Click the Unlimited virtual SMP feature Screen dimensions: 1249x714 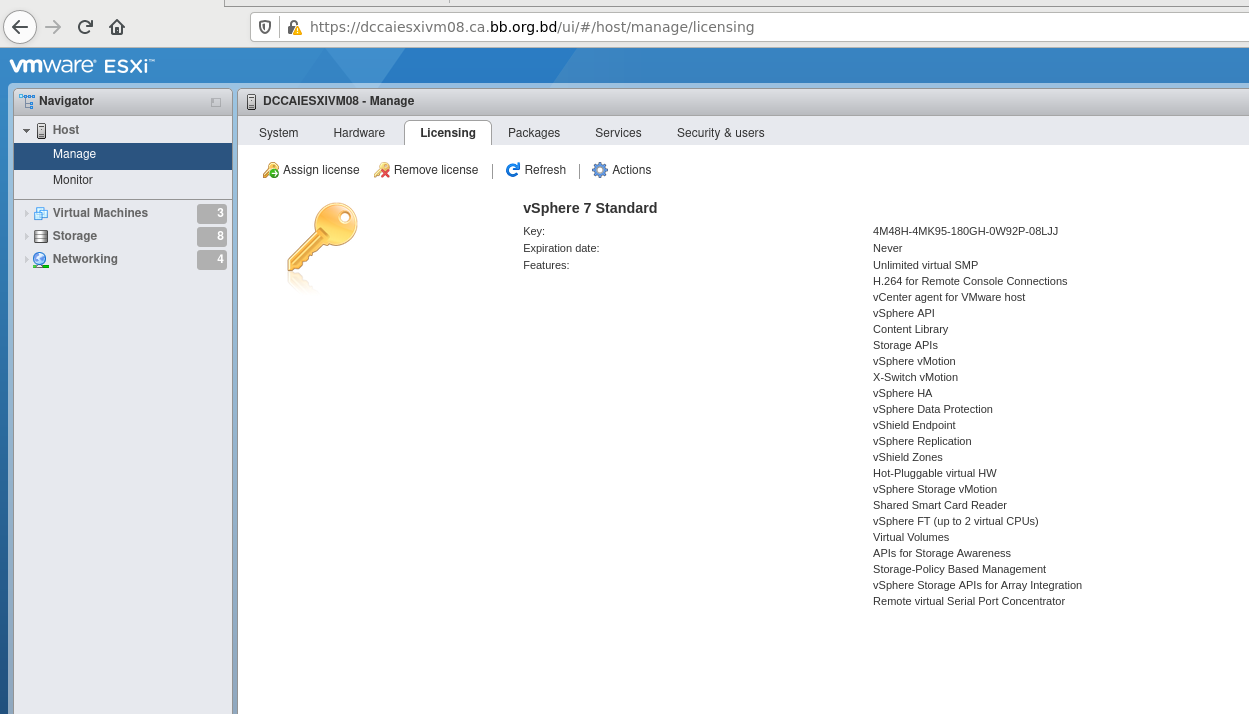(925, 265)
